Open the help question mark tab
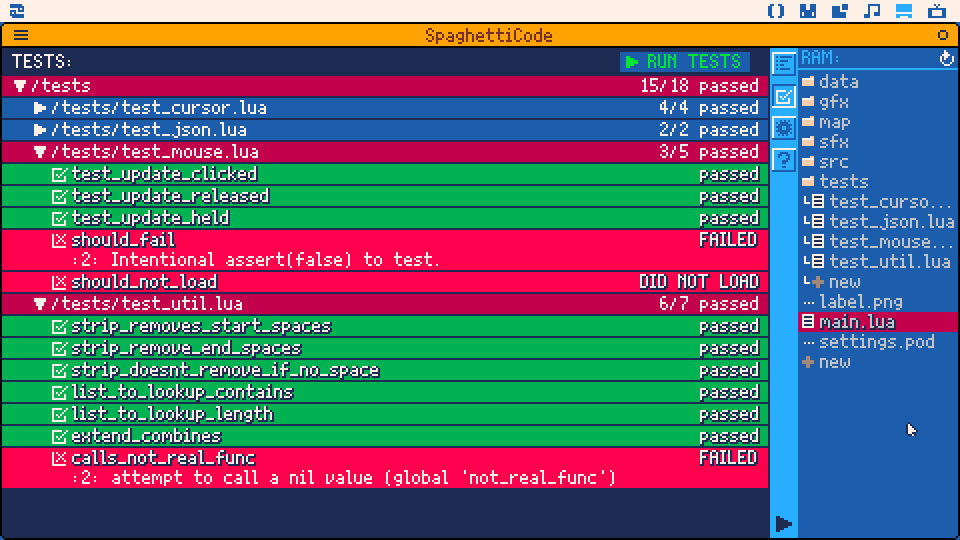Image resolution: width=960 pixels, height=540 pixels. click(x=784, y=159)
